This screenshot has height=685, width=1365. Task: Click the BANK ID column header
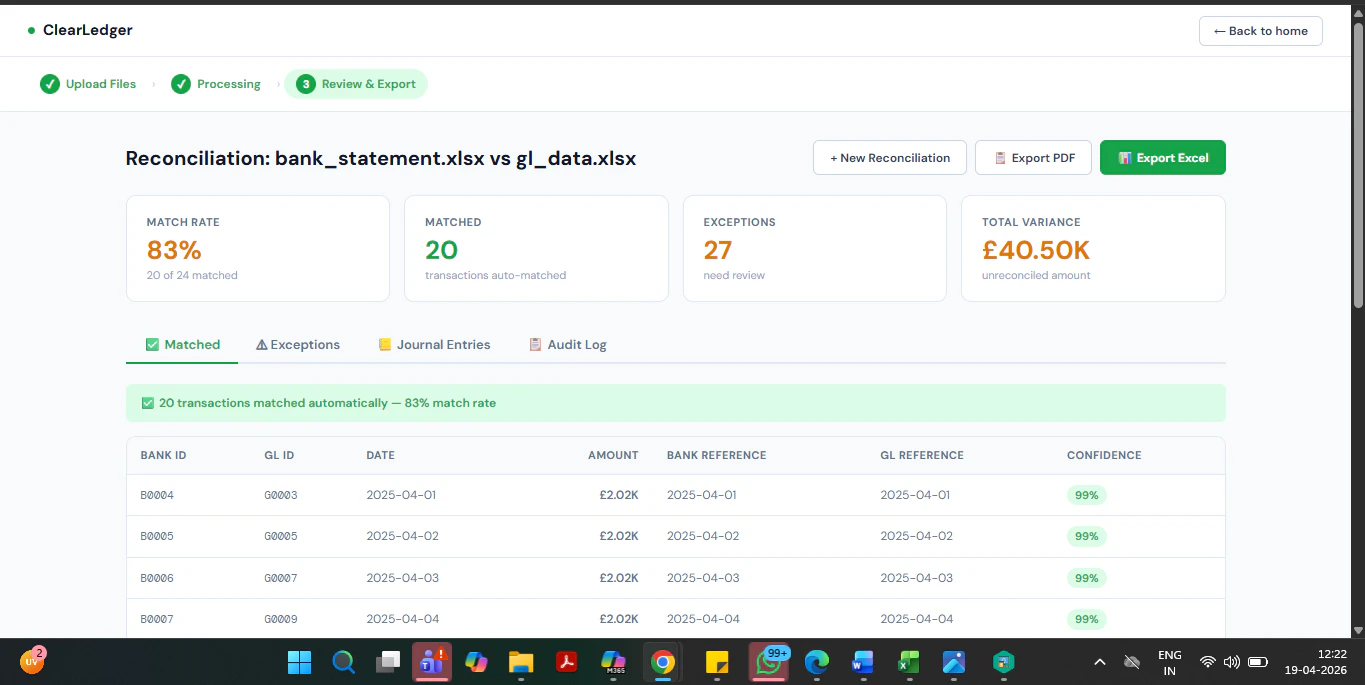pos(163,455)
